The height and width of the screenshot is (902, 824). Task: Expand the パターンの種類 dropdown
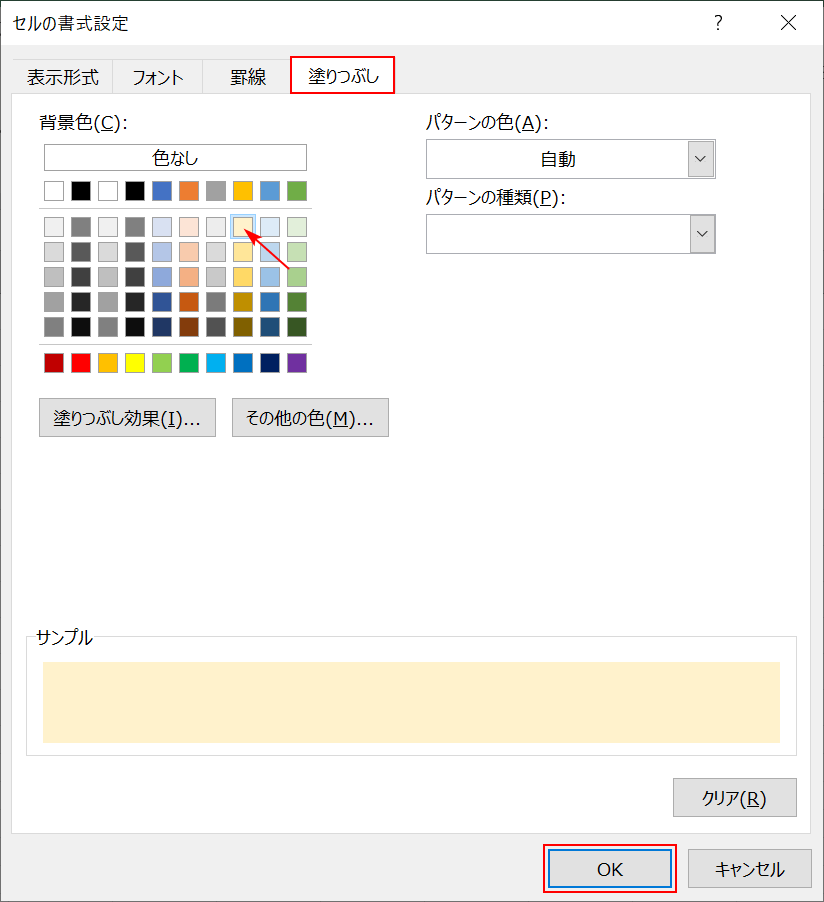(702, 234)
